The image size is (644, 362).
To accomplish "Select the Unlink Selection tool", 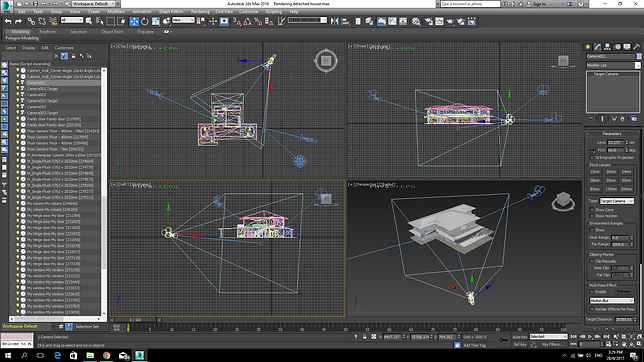I will coord(42,21).
